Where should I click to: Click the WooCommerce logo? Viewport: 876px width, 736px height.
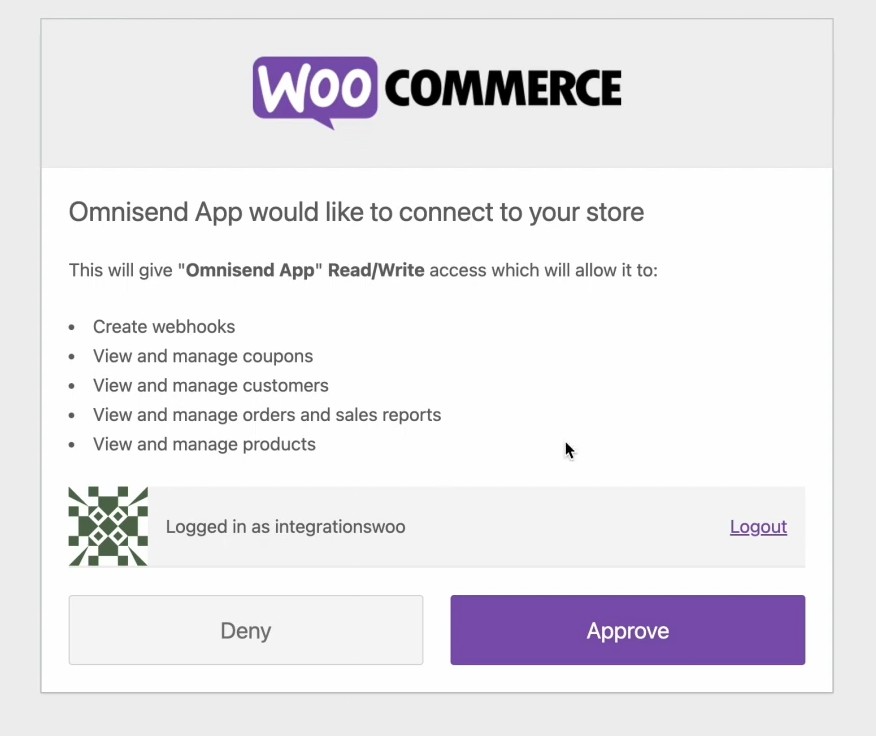coord(437,90)
